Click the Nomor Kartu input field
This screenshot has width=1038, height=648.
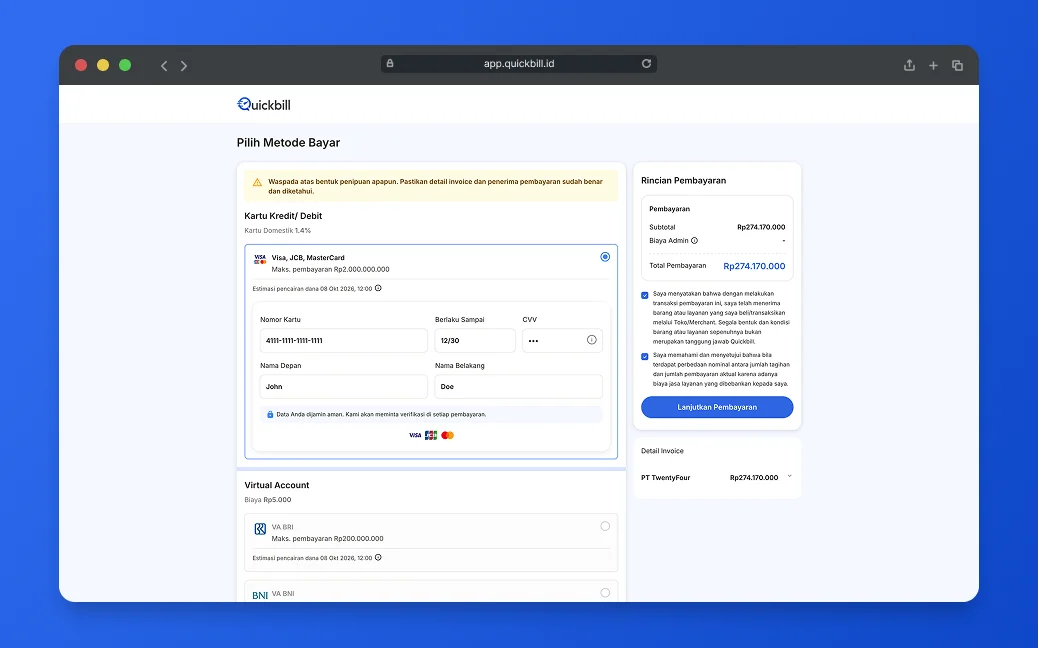(344, 340)
